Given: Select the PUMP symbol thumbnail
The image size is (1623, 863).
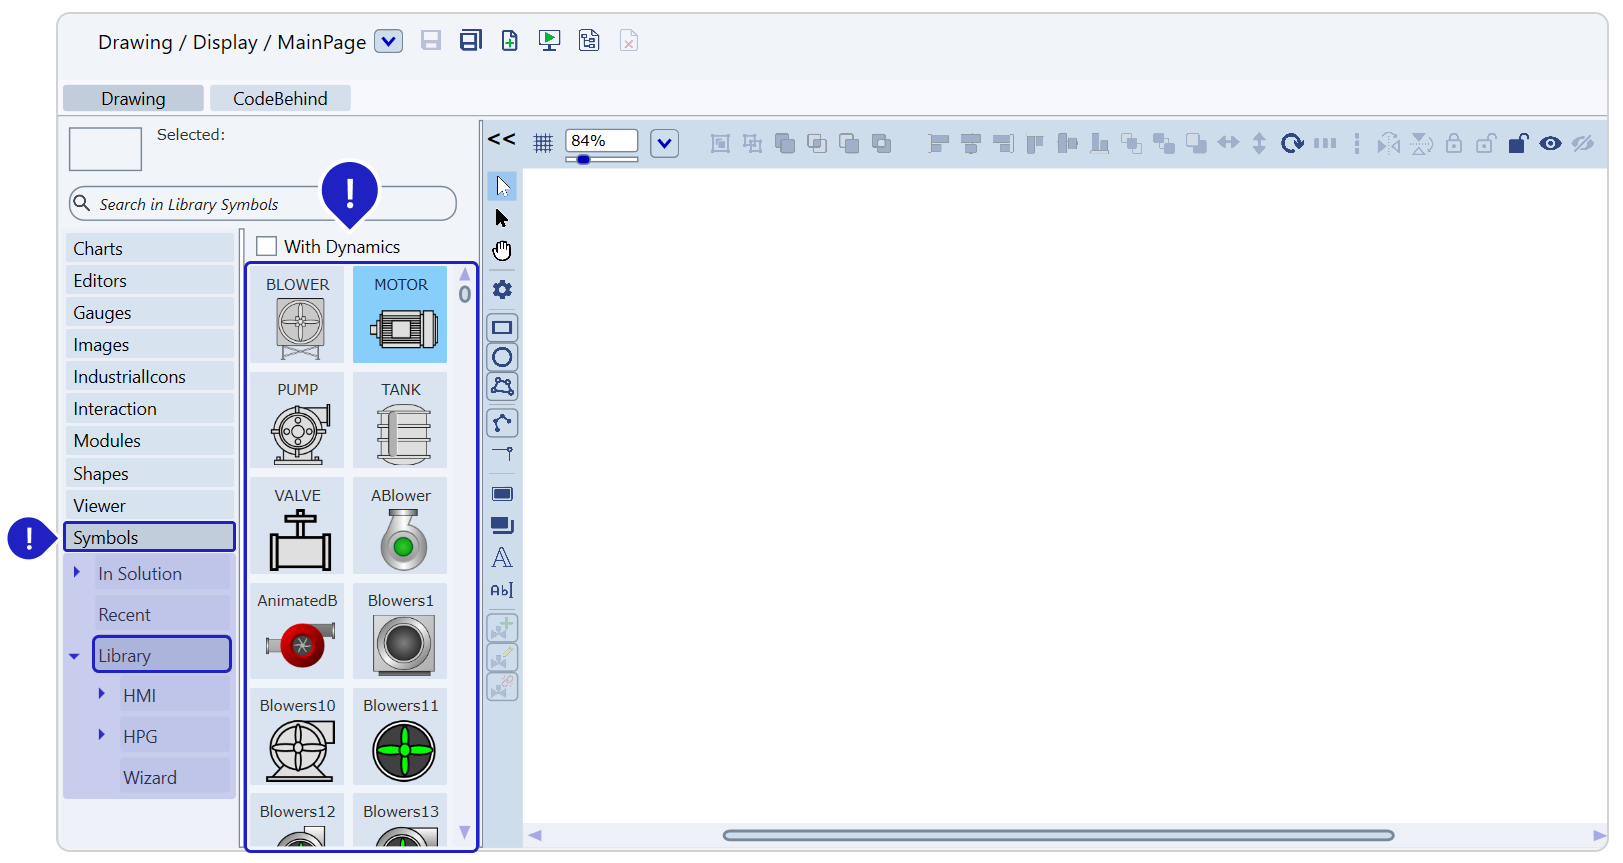Looking at the screenshot, I should (298, 421).
